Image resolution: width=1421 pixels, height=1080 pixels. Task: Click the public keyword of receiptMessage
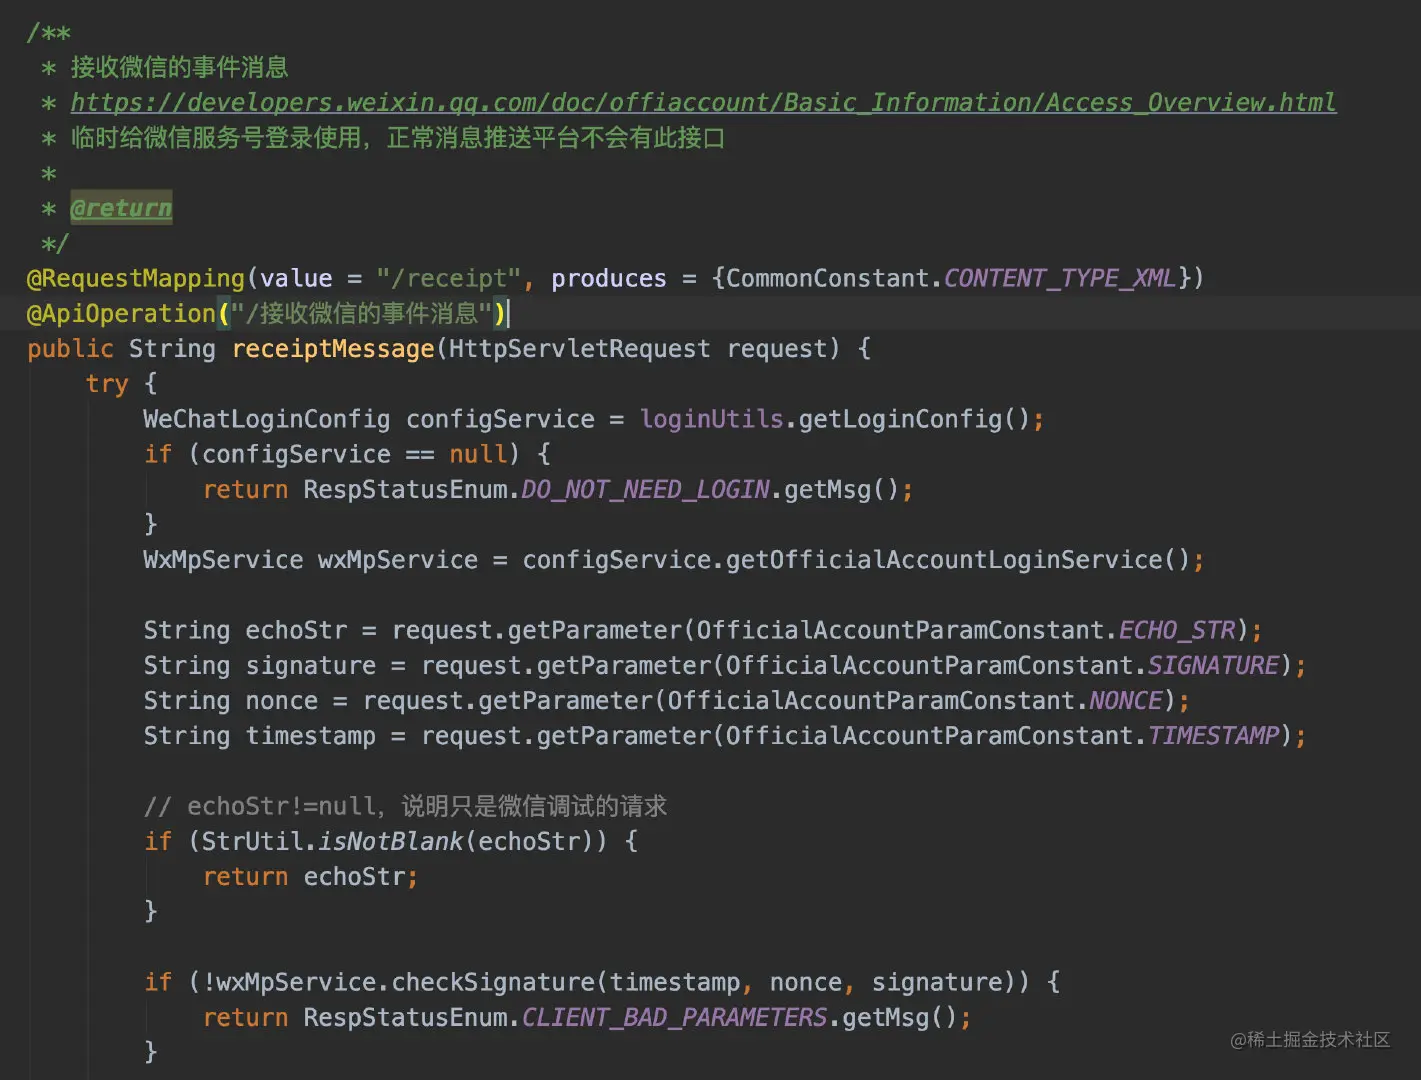pyautogui.click(x=71, y=348)
